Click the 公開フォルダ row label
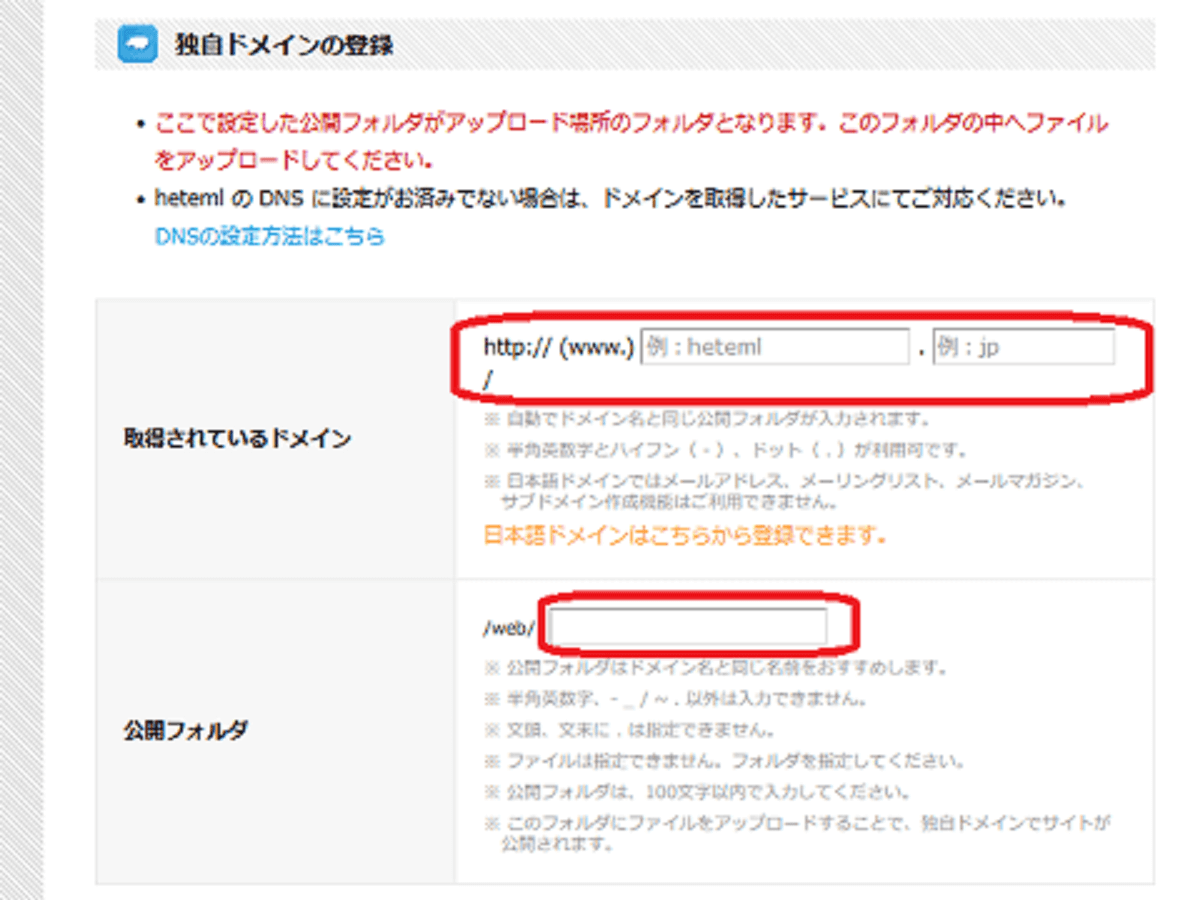Image resolution: width=1200 pixels, height=900 pixels. coord(185,730)
